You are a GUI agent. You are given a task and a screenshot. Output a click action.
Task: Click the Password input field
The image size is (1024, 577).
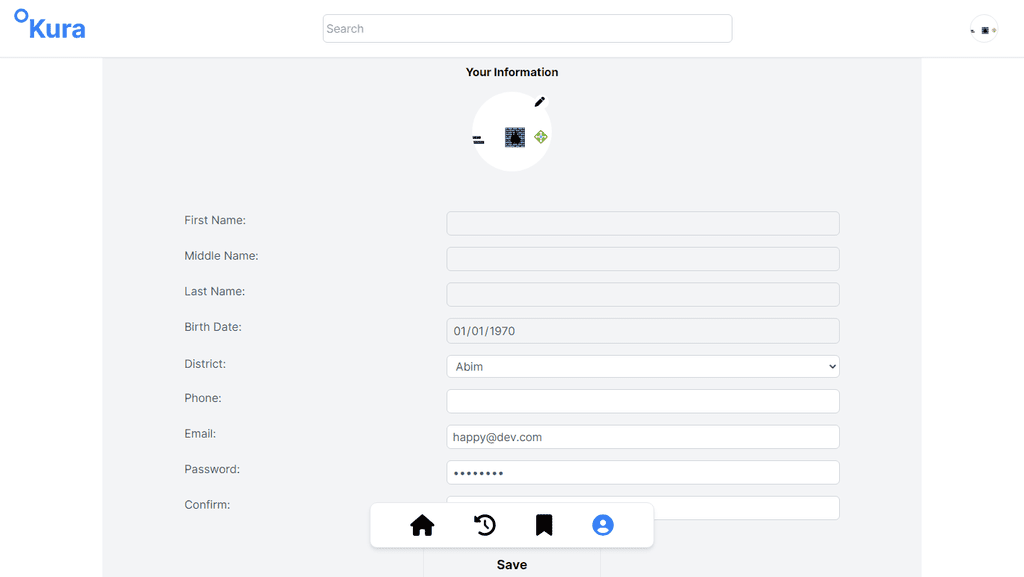coord(643,473)
